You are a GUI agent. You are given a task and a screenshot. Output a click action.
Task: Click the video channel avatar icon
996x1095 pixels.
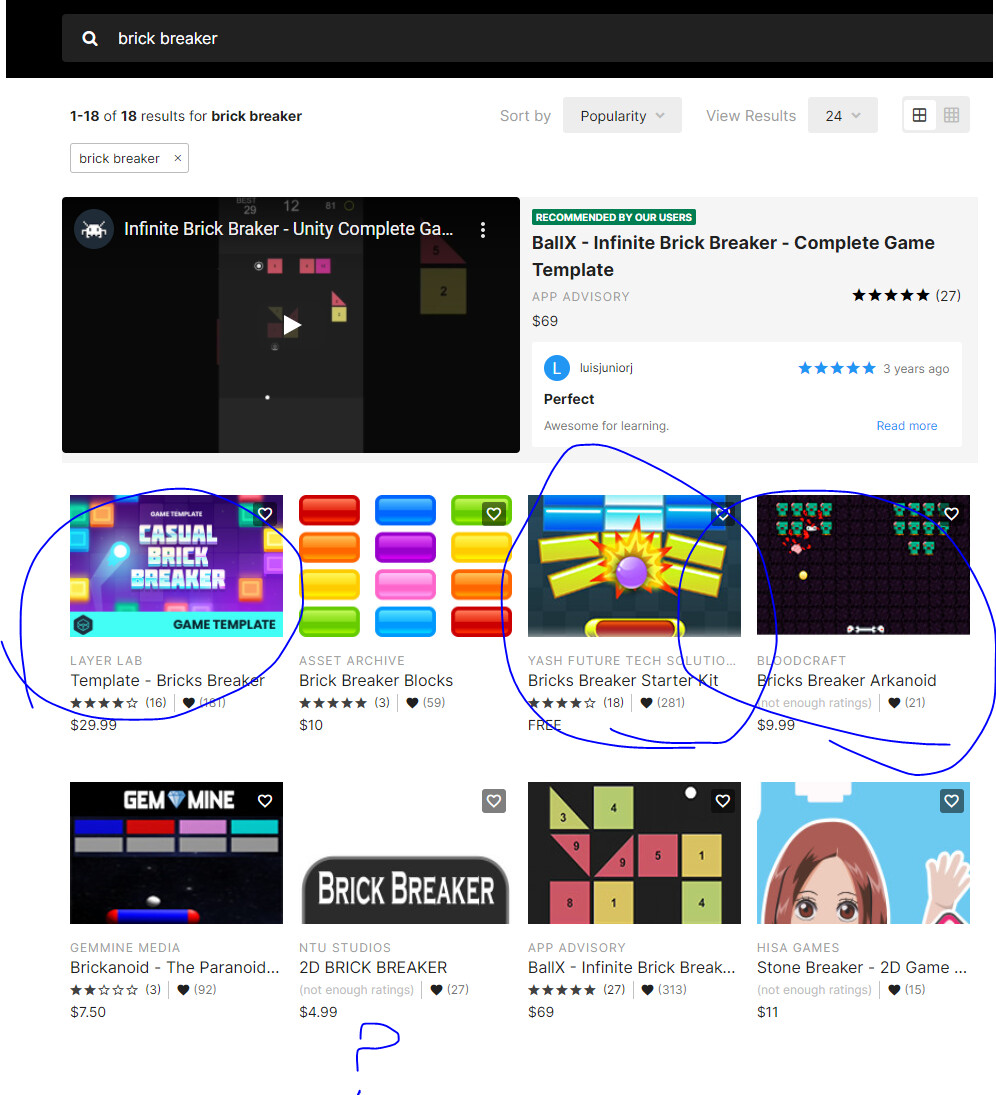pyautogui.click(x=94, y=229)
